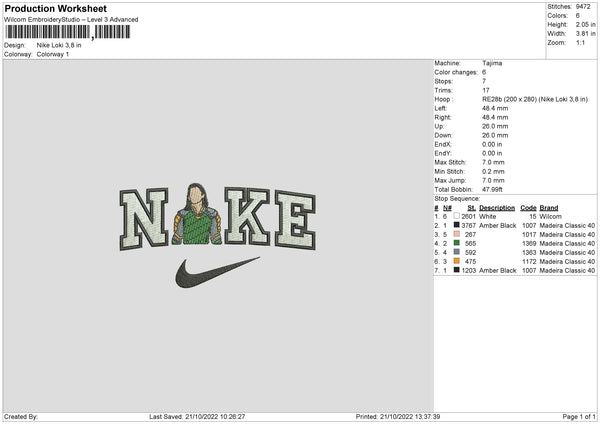The width and height of the screenshot is (600, 424).
Task: Select the Hoop value 'RE28b (200 x 280)'
Action: (x=509, y=99)
